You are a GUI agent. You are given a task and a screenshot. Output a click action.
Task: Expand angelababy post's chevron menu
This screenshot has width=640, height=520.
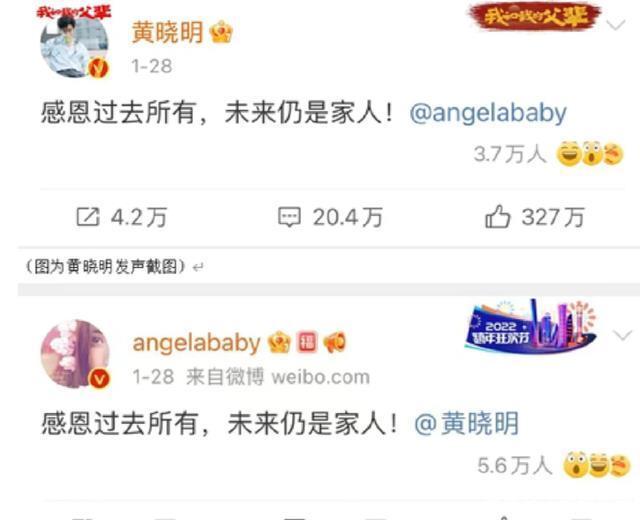(x=623, y=336)
